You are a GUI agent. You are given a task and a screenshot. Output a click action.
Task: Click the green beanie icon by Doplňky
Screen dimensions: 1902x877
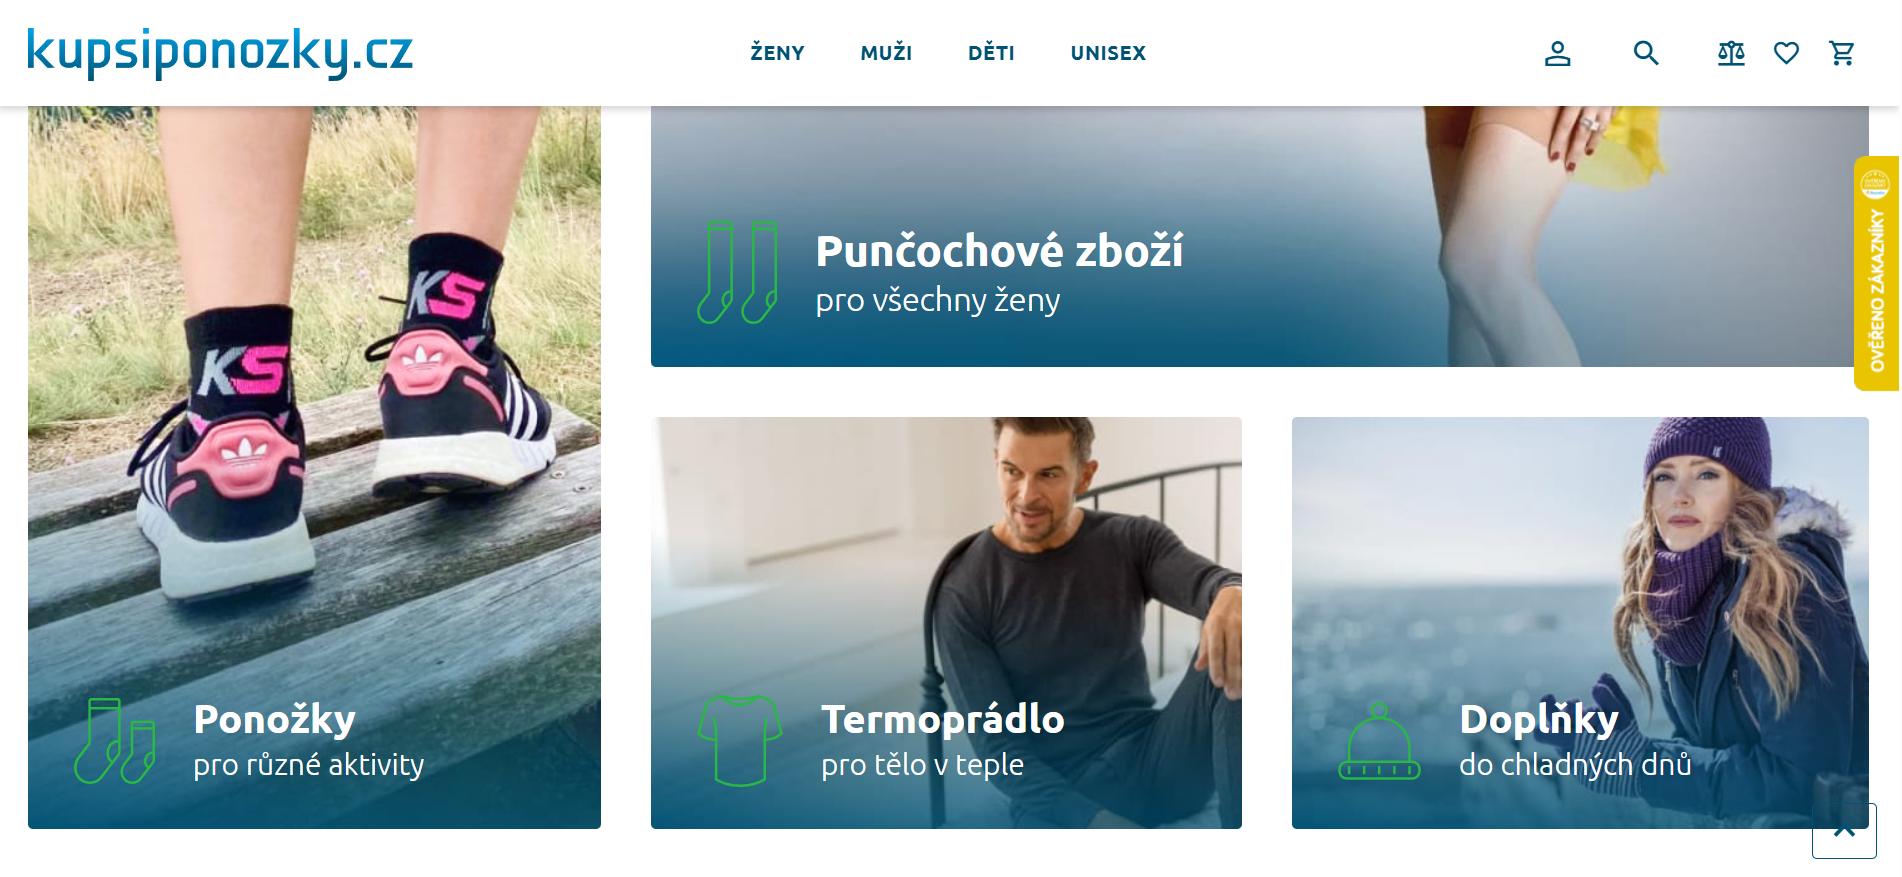point(1379,741)
